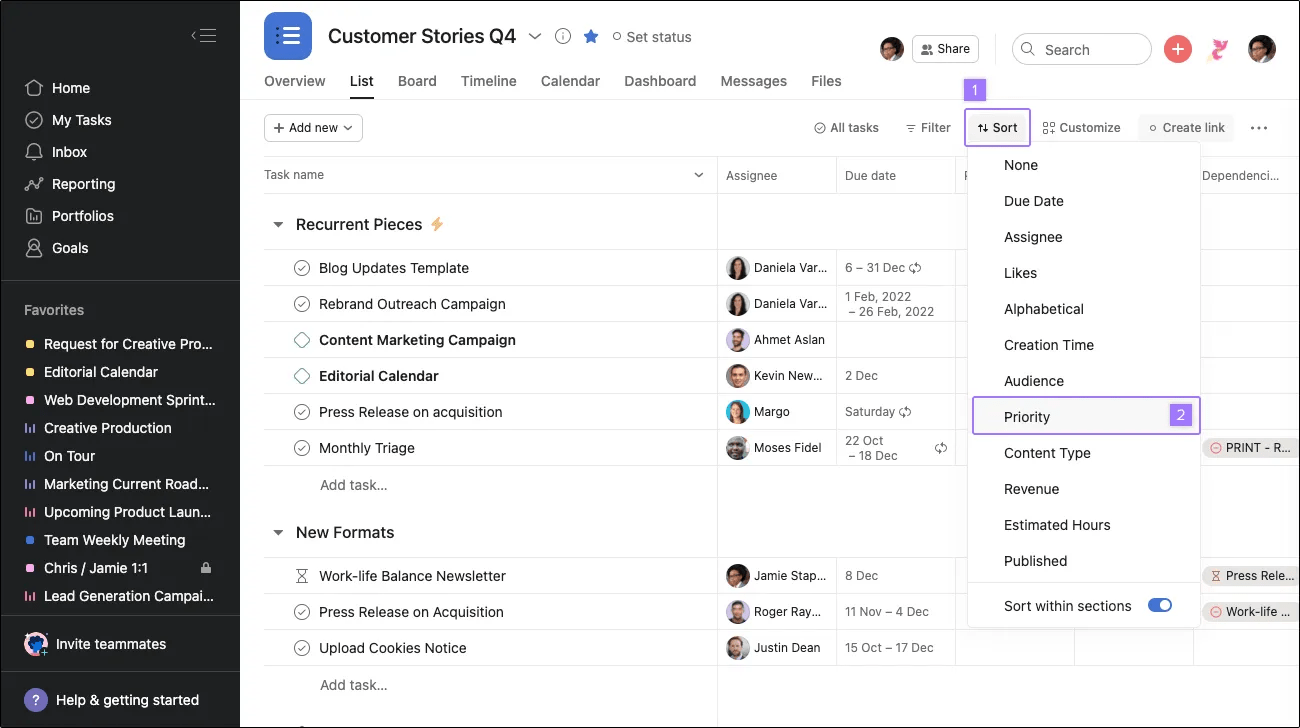Unfavorite the project via star icon

590,36
